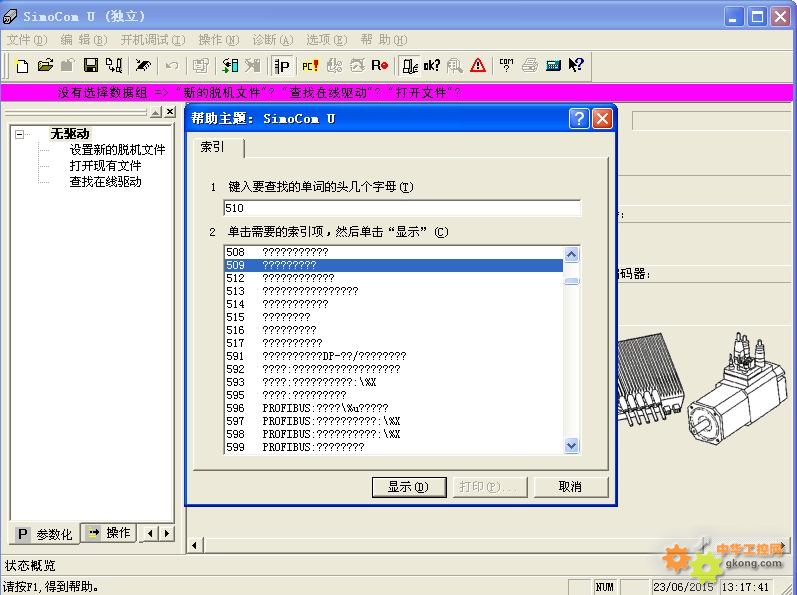Click the ok? check toolbar icon
This screenshot has width=797, height=595.
[432, 66]
